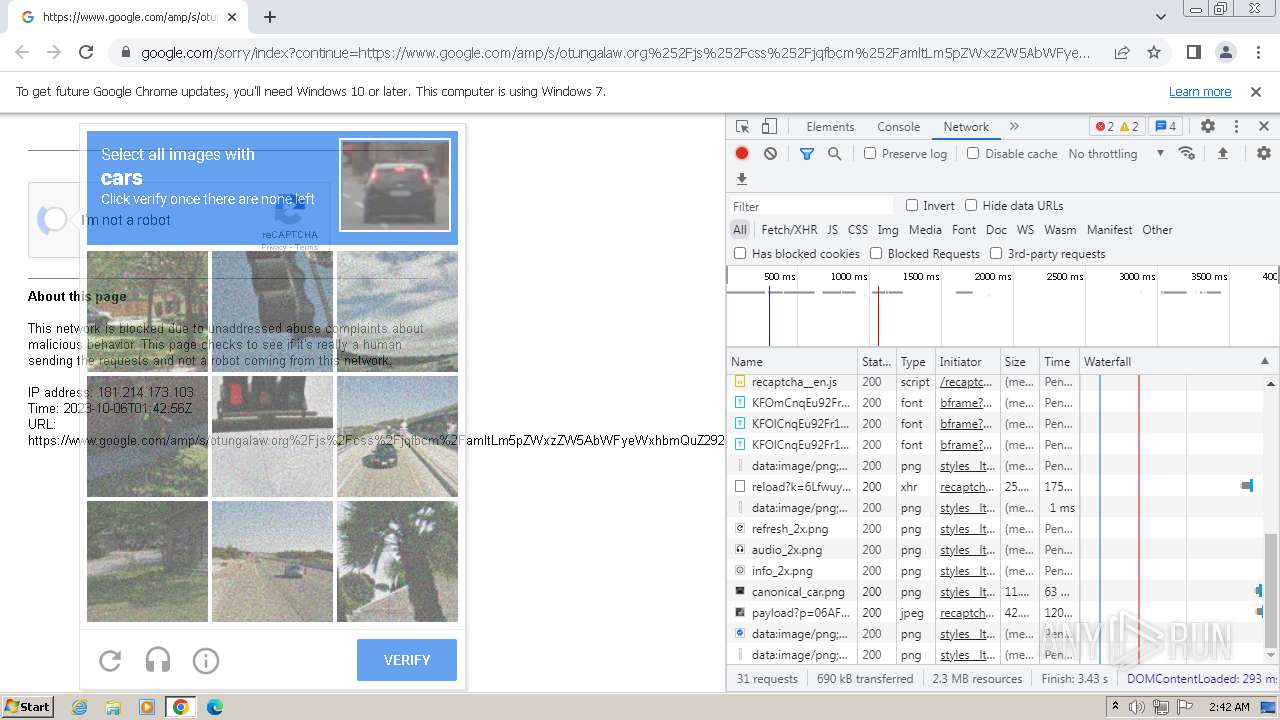Viewport: 1280px width, 720px height.
Task: Open the Learn more link
Action: pyautogui.click(x=1200, y=91)
